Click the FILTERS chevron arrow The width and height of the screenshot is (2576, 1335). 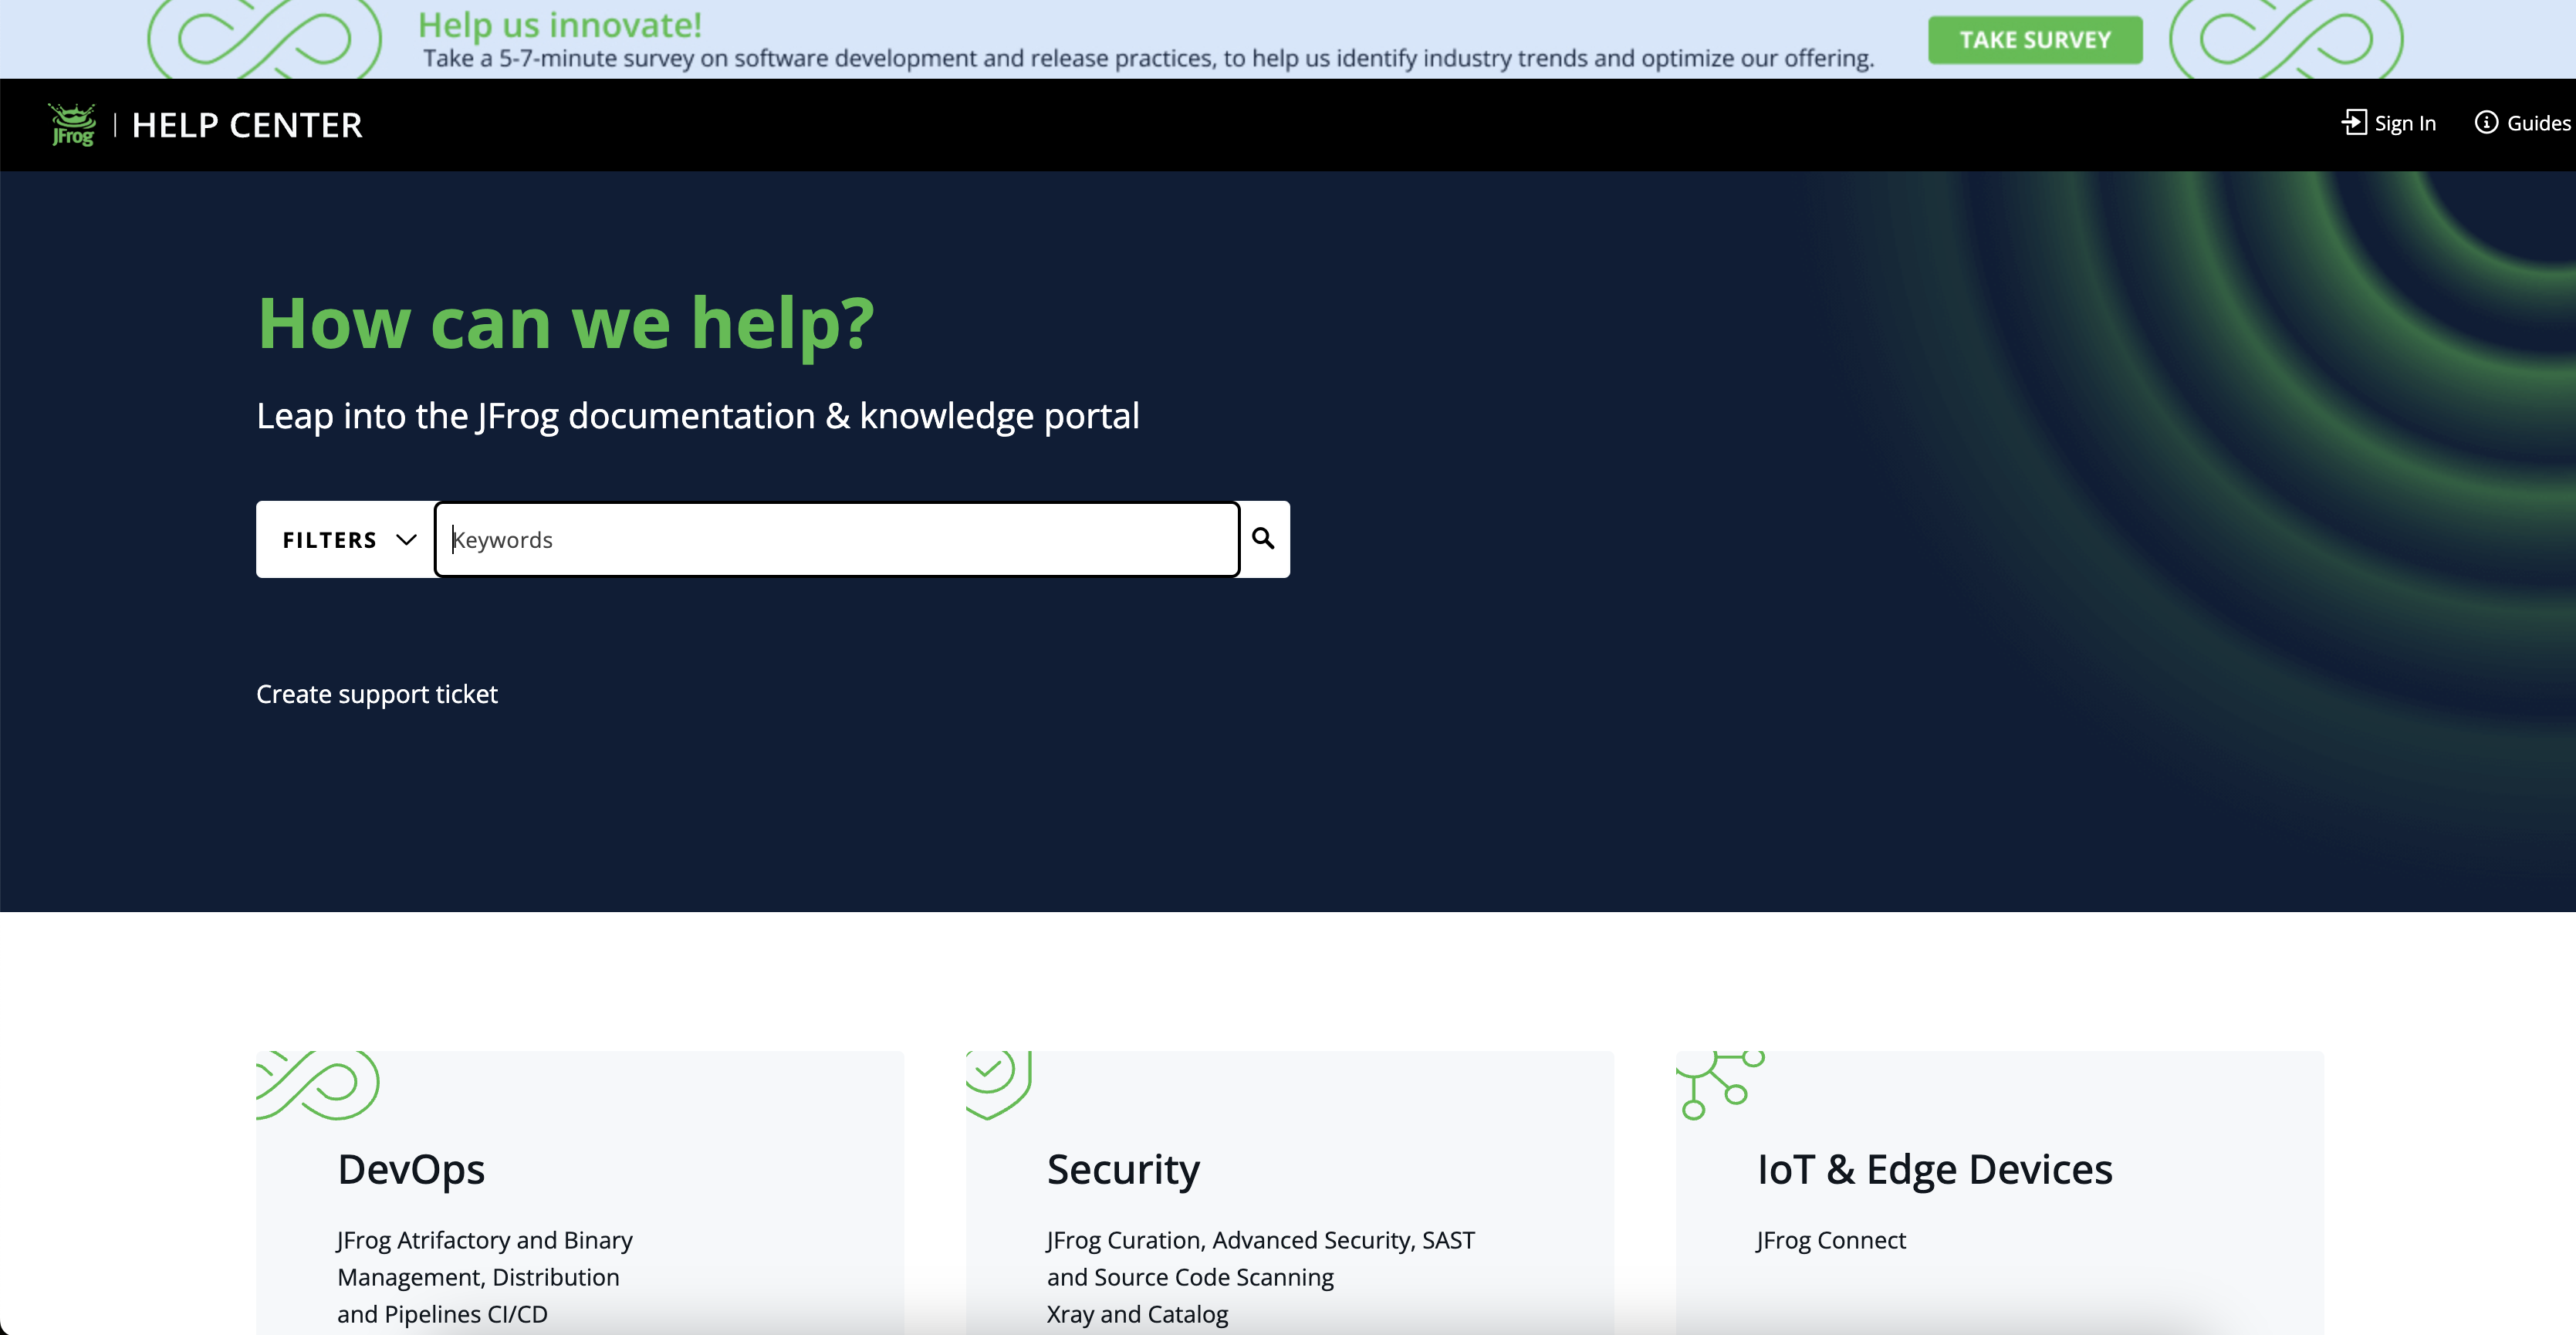tap(404, 540)
